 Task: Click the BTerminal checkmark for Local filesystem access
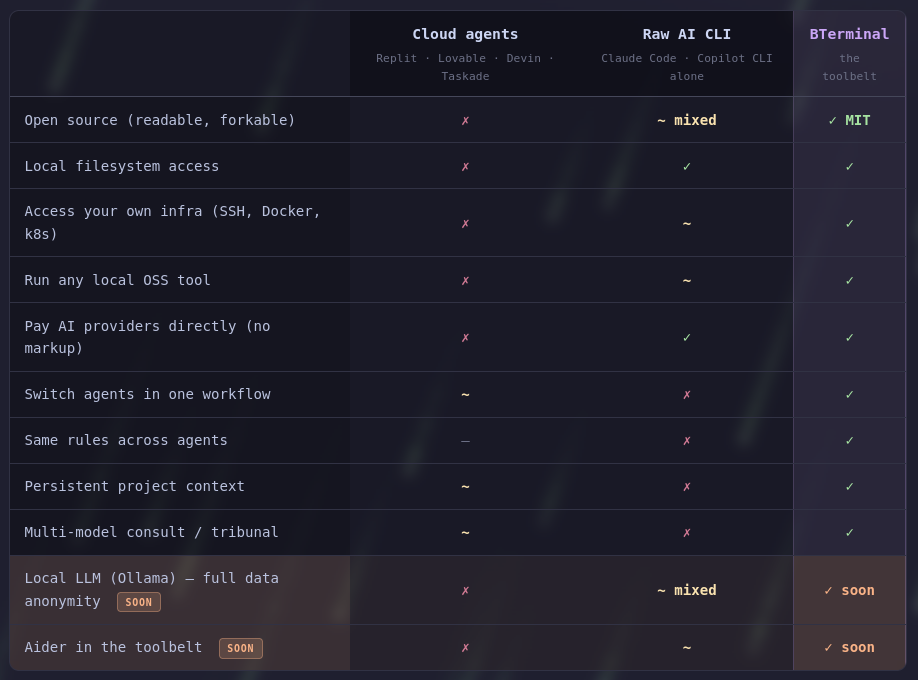click(849, 167)
